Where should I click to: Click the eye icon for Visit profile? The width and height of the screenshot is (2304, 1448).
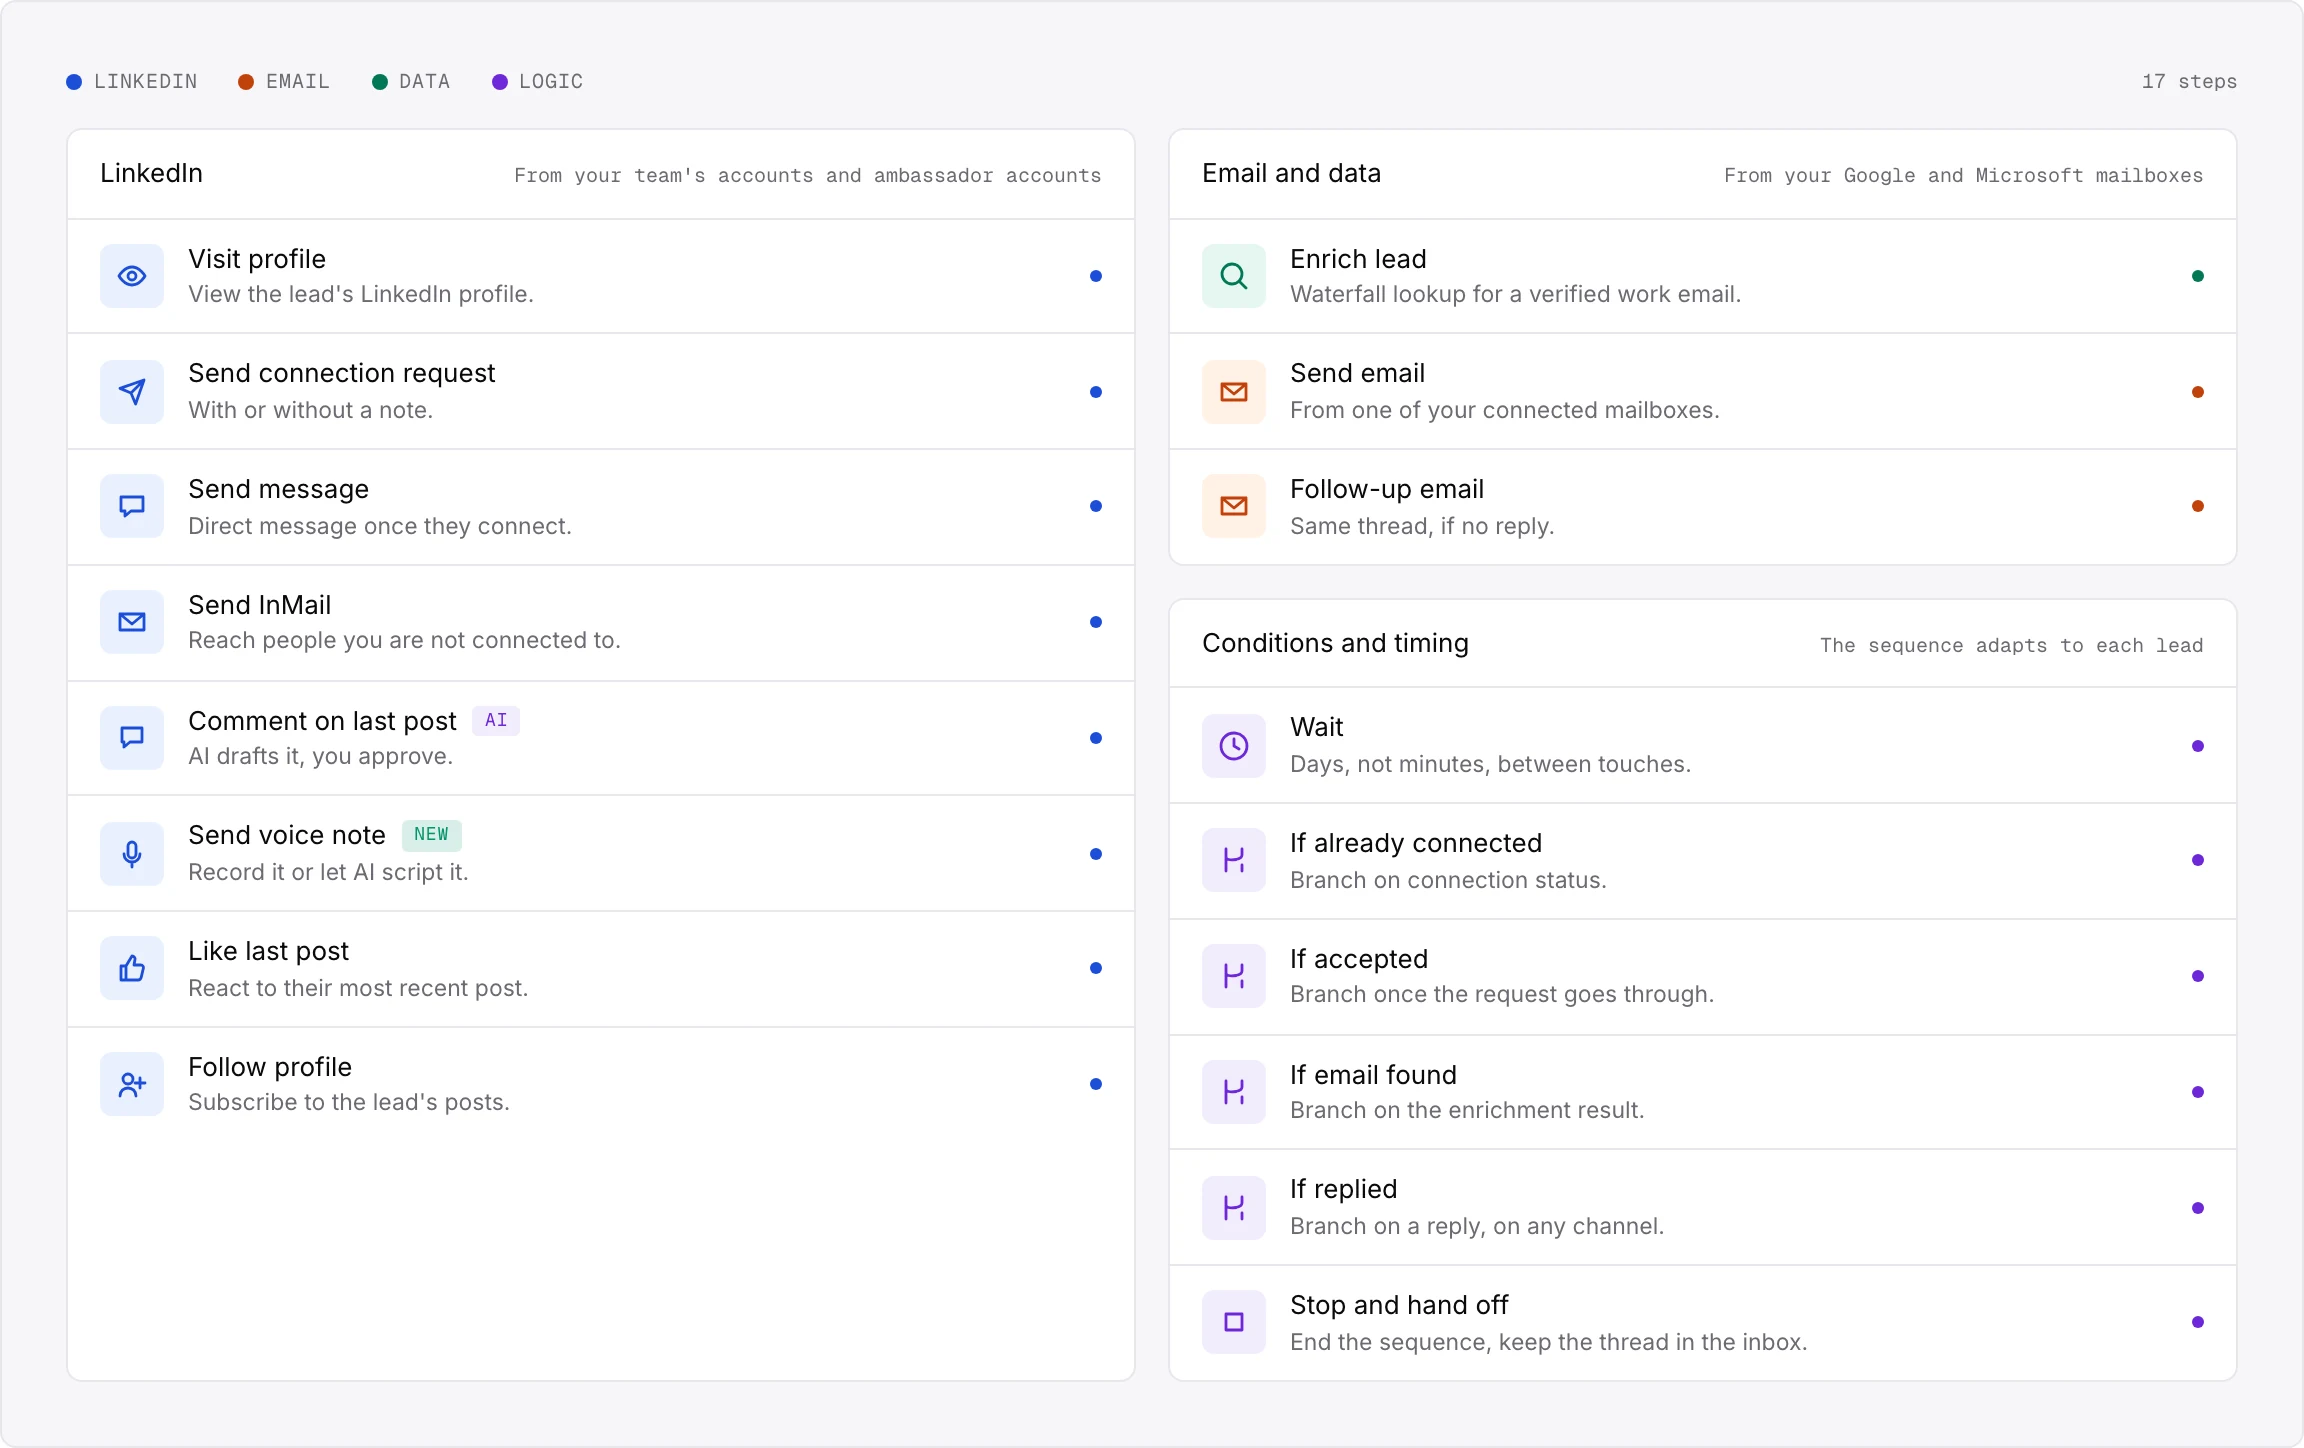132,276
